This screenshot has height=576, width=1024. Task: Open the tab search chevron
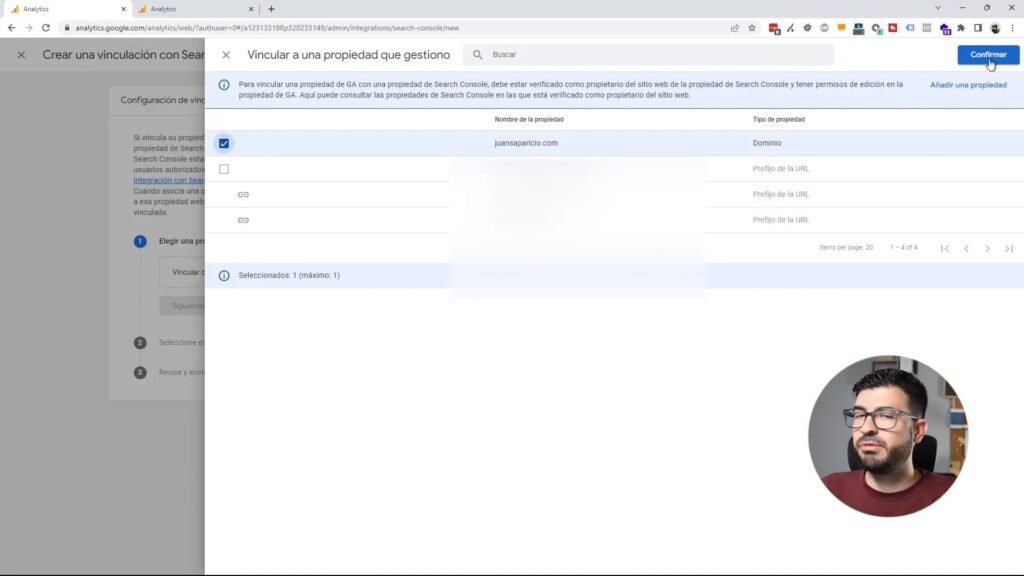click(938, 8)
